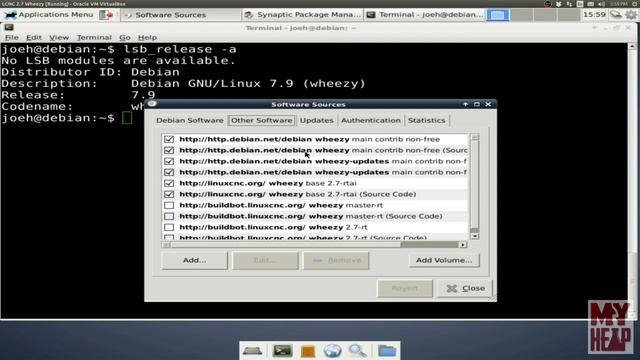Click the Show Desktop icon in bottom dock
The height and width of the screenshot is (360, 640).
(252, 351)
